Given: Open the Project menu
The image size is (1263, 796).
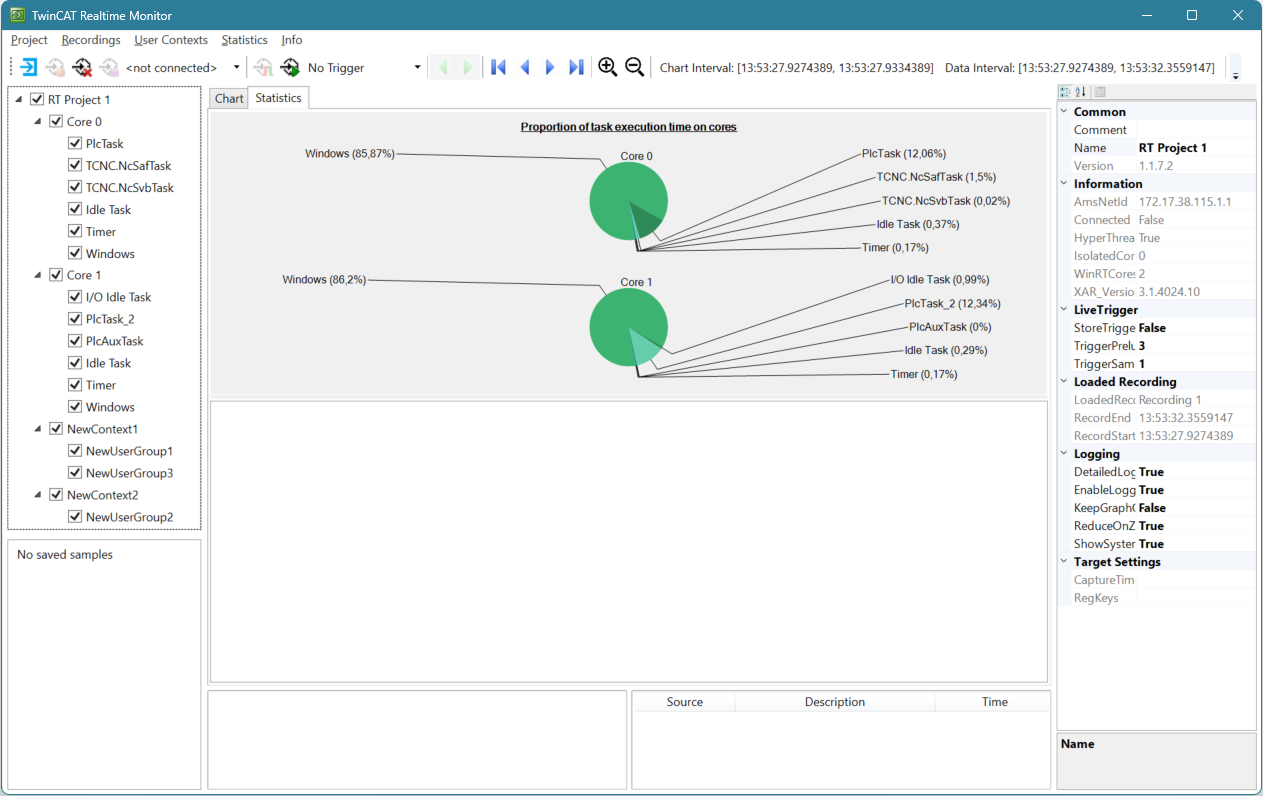Looking at the screenshot, I should coord(29,40).
